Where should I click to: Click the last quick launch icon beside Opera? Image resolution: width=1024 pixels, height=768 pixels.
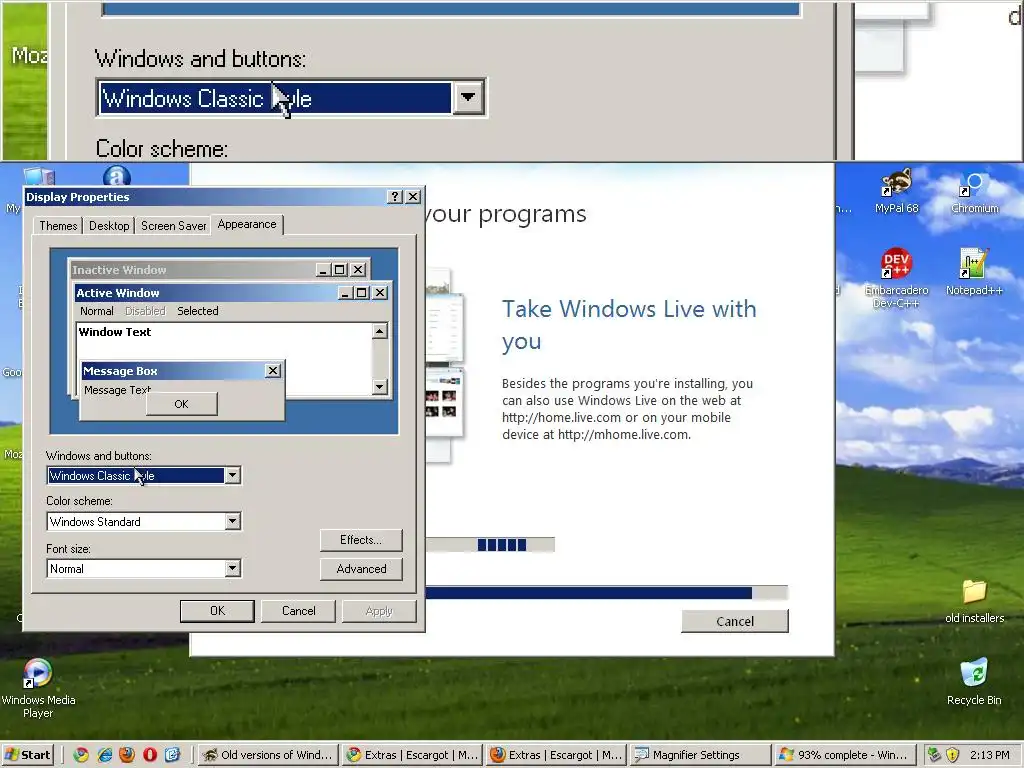[172, 755]
